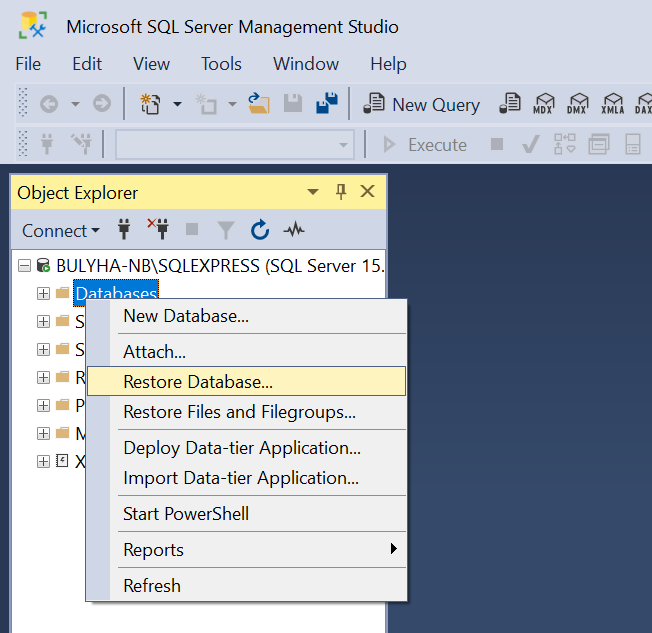Open the Connect dropdown in Object Explorer
This screenshot has height=633, width=652.
[x=61, y=230]
